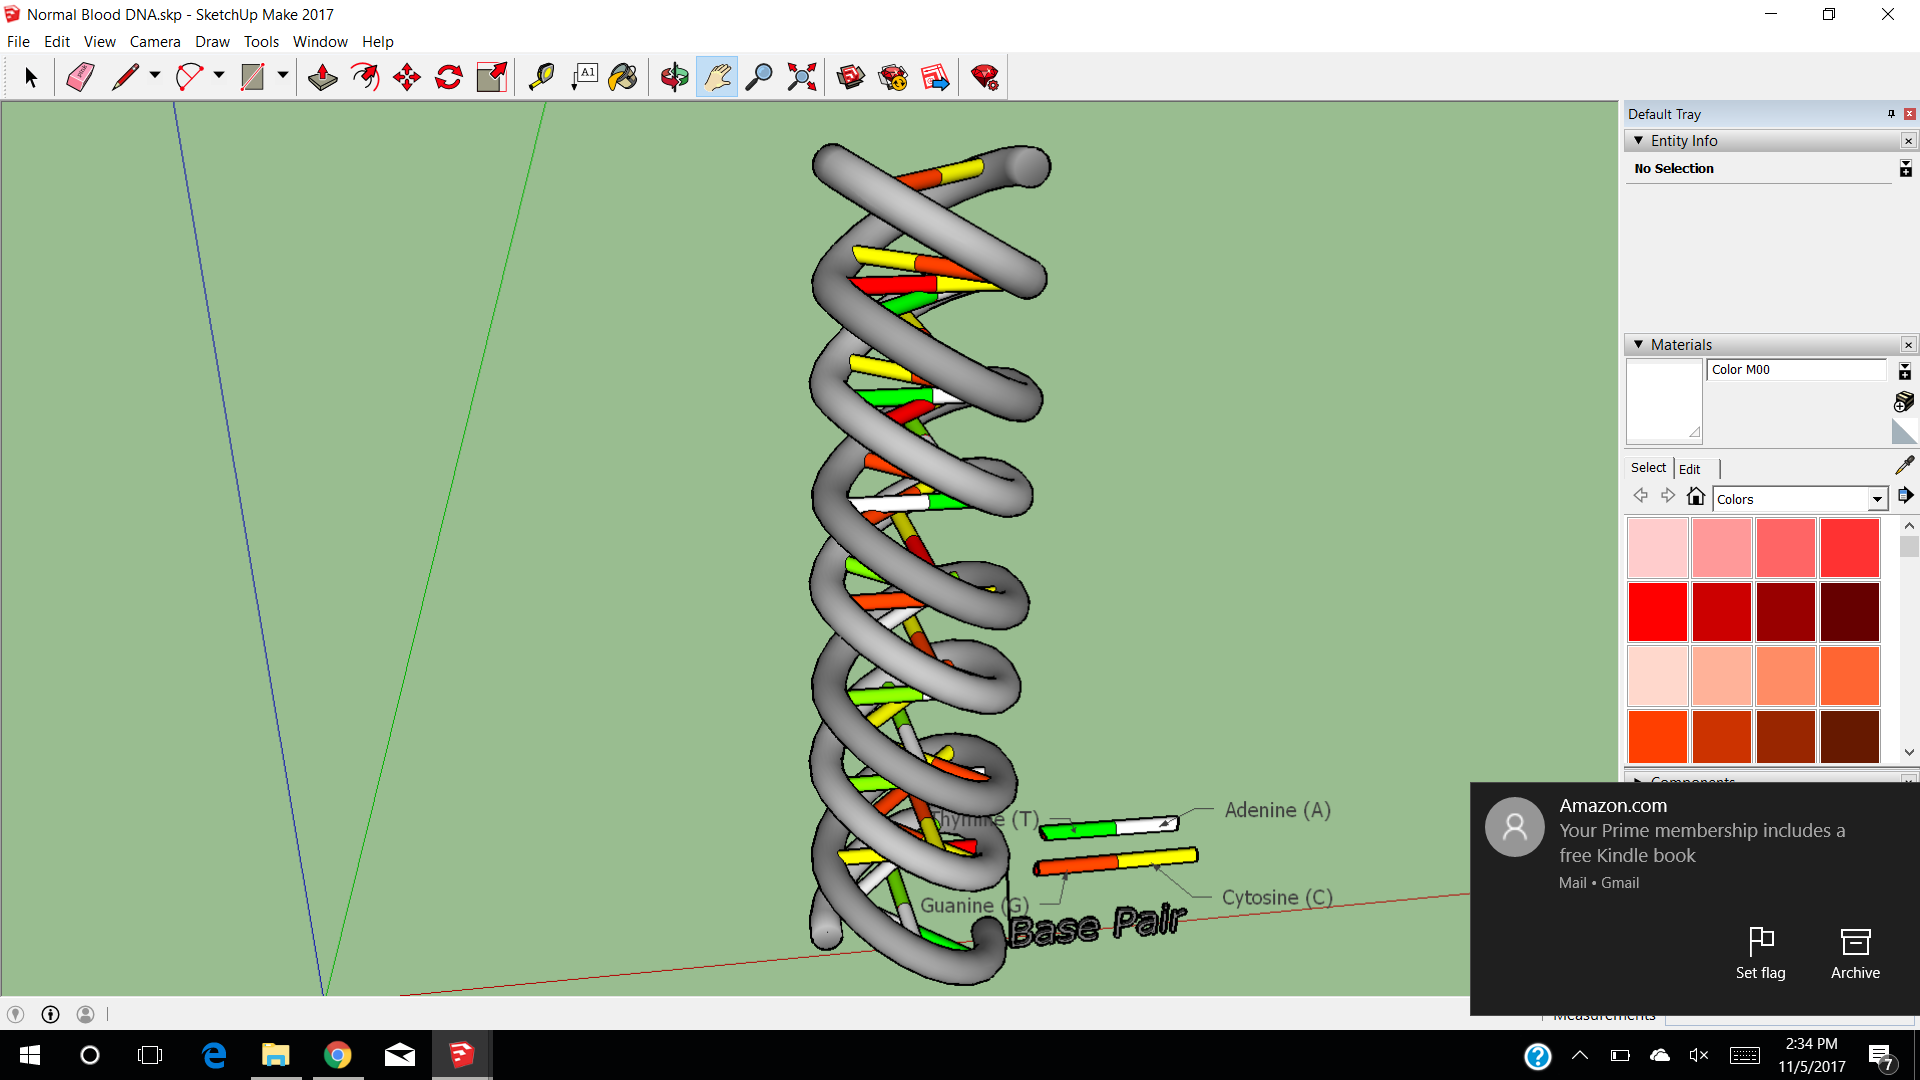The height and width of the screenshot is (1080, 1920).
Task: Open the Colors library dropdown
Action: [x=1876, y=499]
